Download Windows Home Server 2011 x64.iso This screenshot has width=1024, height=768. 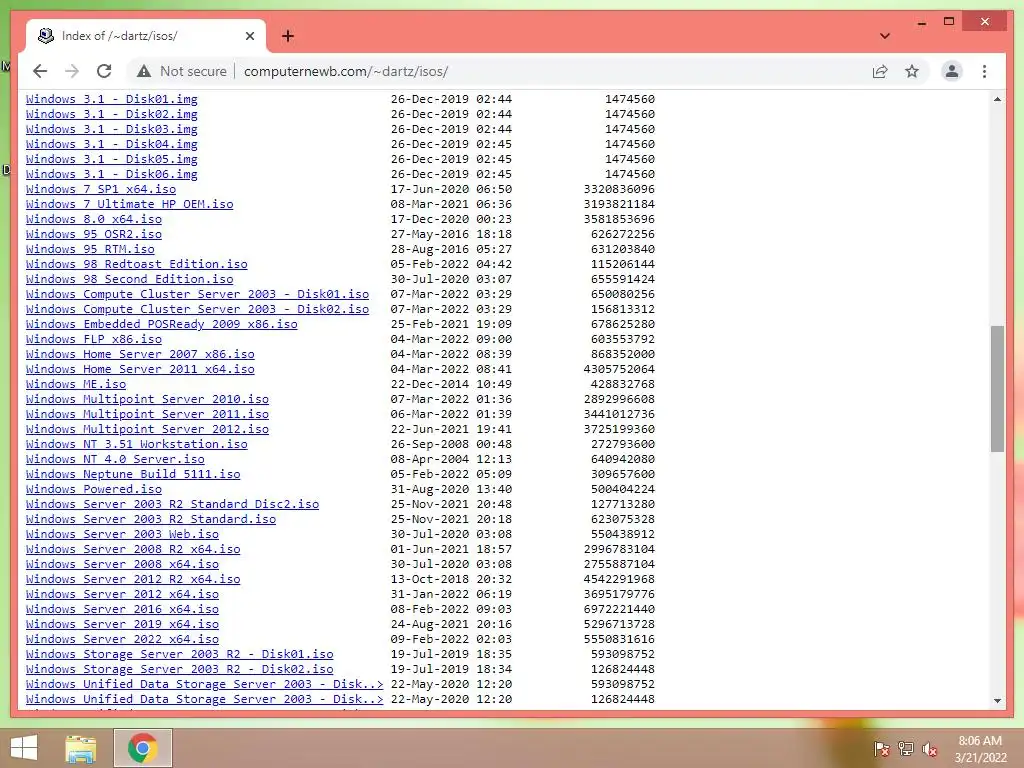[x=140, y=370]
